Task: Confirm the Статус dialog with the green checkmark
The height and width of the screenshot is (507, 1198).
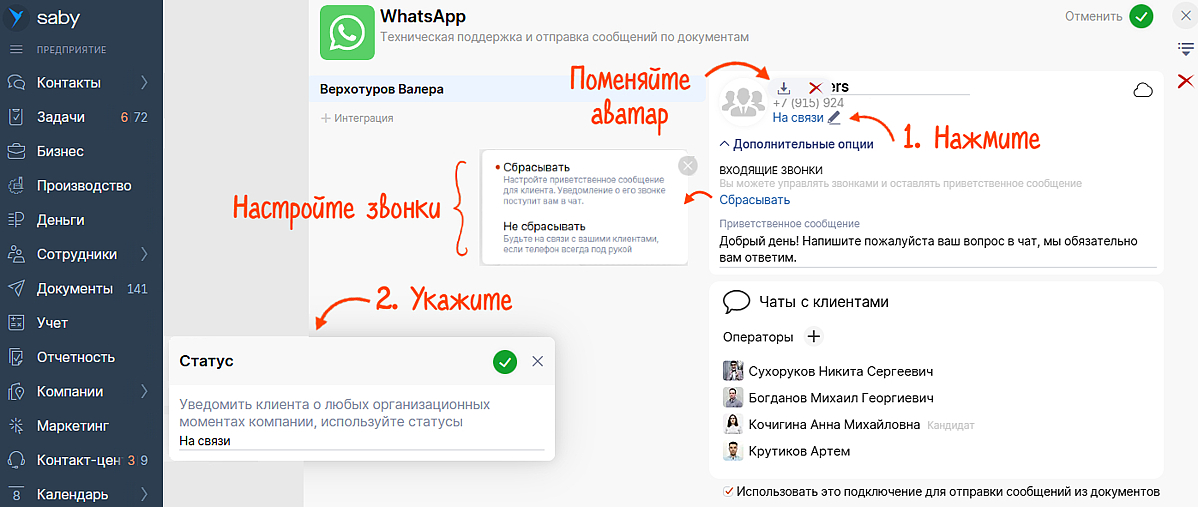Action: click(505, 361)
